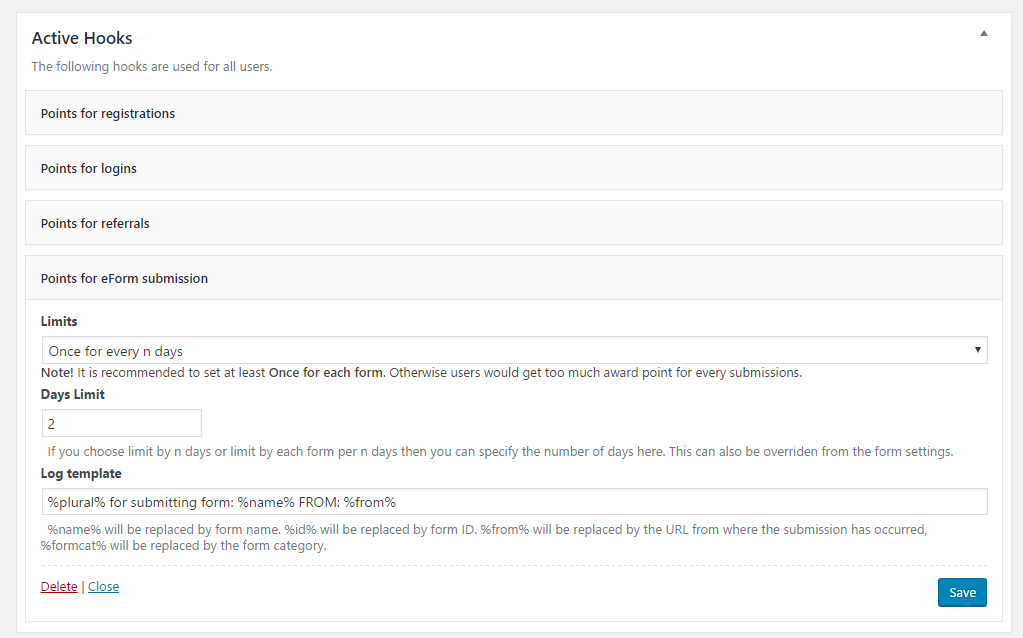This screenshot has height=638, width=1023.
Task: Expand Points for logins hook
Action: tap(513, 168)
